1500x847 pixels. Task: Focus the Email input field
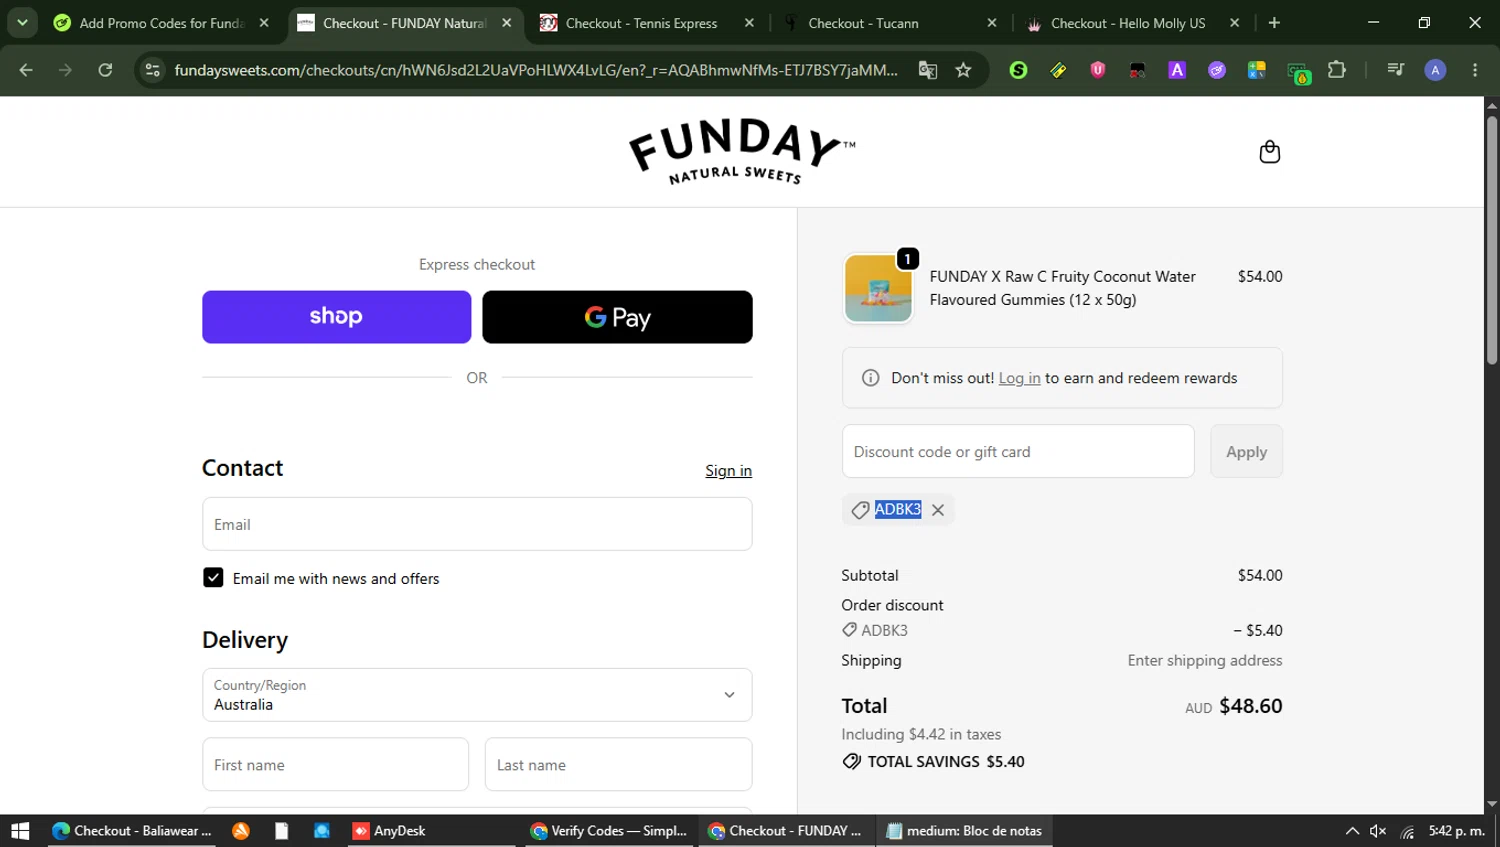pyautogui.click(x=477, y=524)
